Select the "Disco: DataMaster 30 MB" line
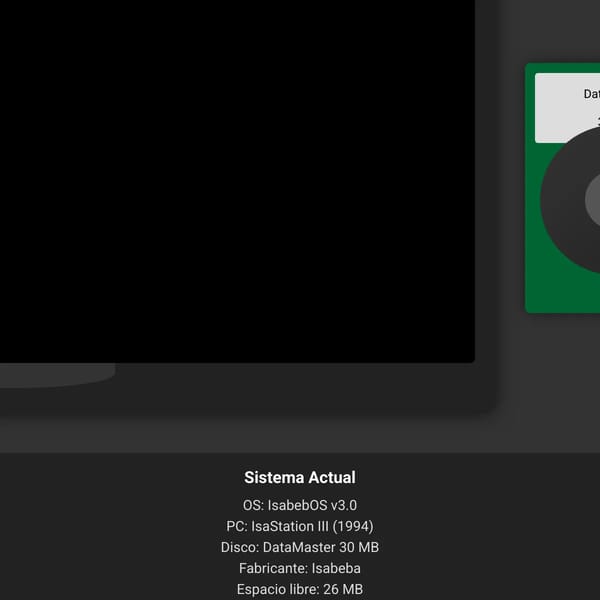The width and height of the screenshot is (600, 600). click(300, 547)
